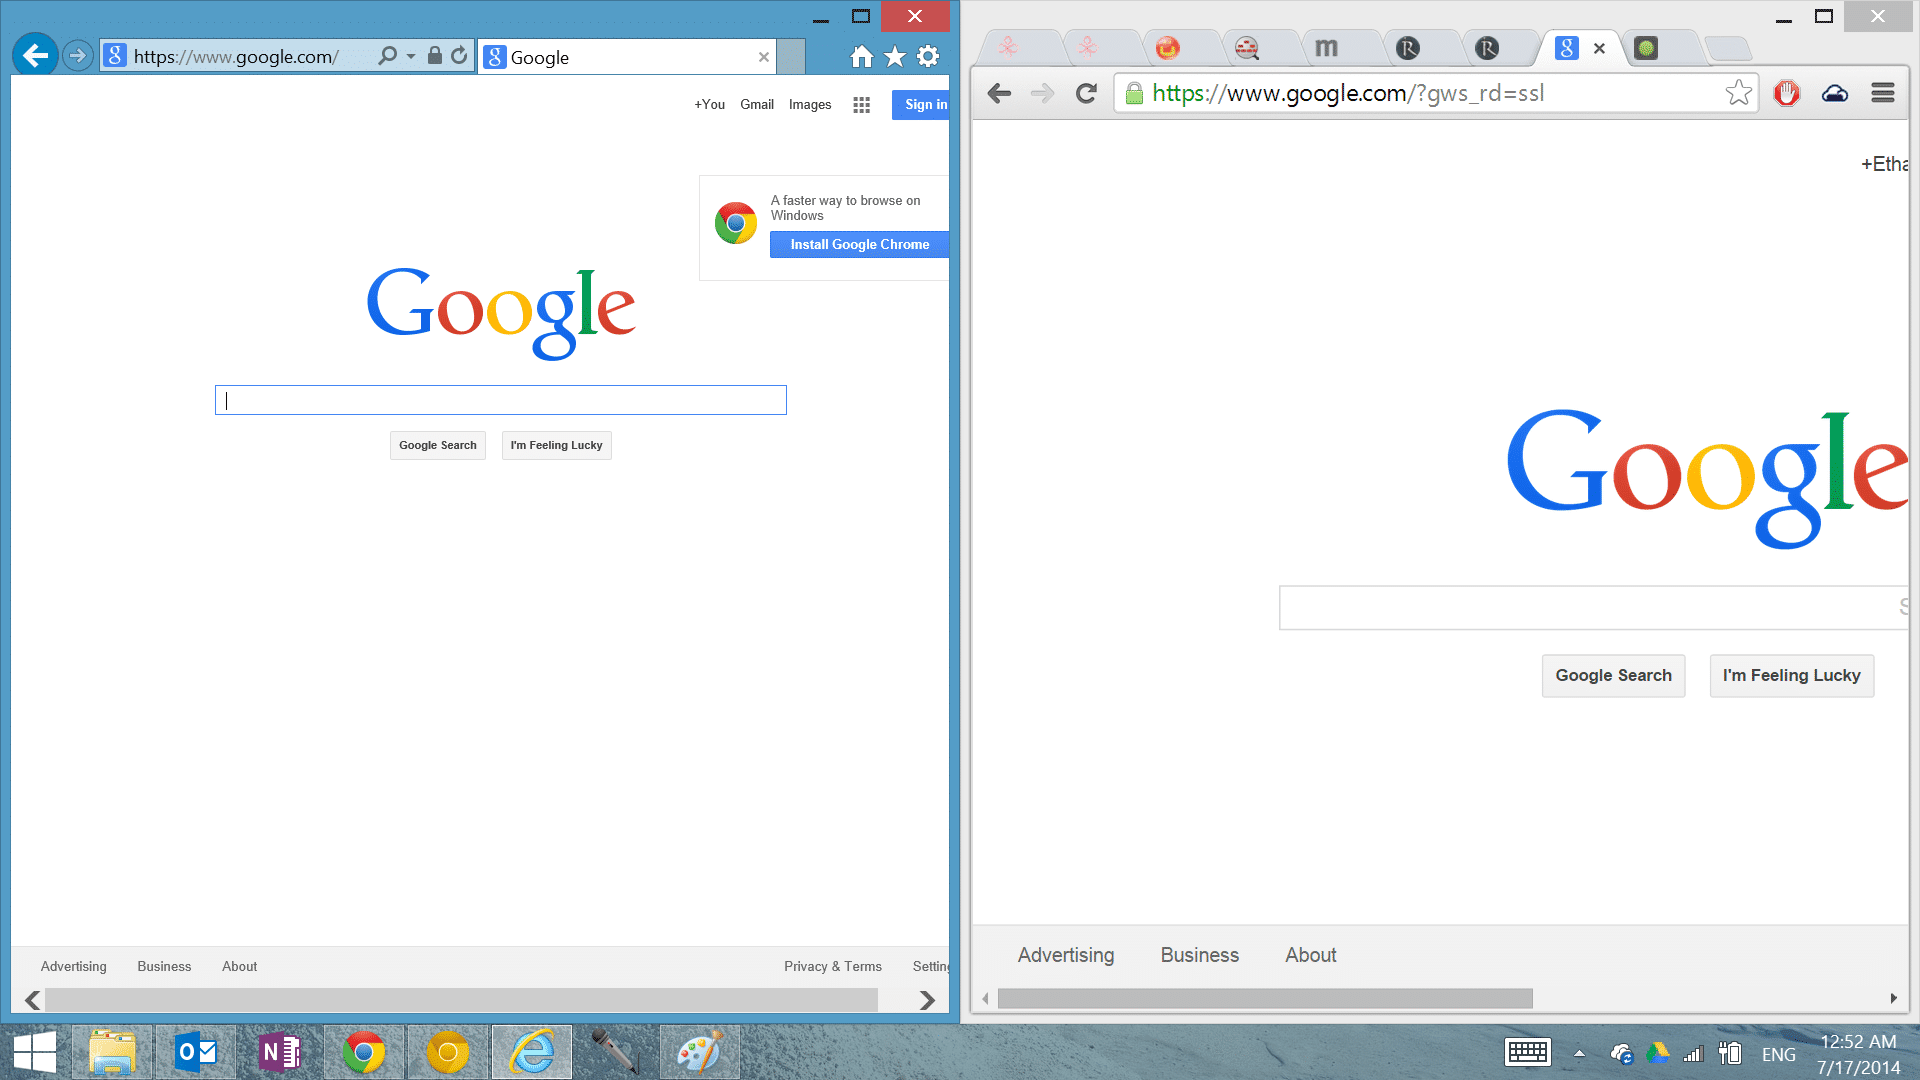1920x1080 pixels.
Task: Refresh the page in Internet Explorer
Action: pos(459,56)
